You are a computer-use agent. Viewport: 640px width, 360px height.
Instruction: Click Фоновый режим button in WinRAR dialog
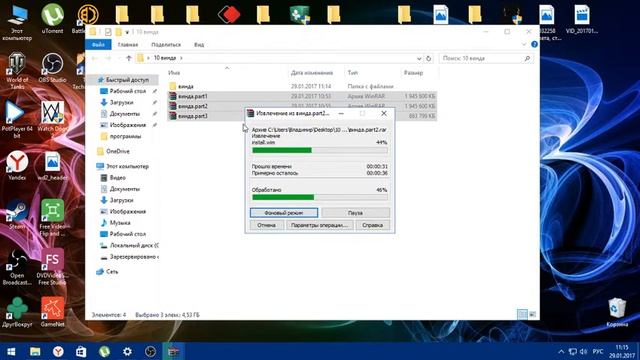tap(284, 213)
